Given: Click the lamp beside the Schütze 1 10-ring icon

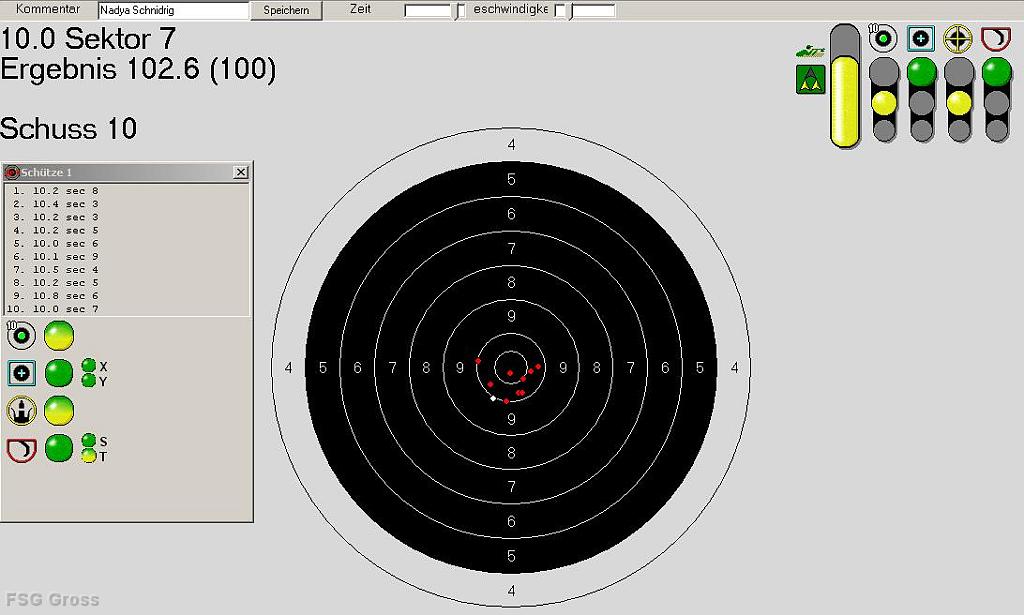Looking at the screenshot, I should coord(59,336).
